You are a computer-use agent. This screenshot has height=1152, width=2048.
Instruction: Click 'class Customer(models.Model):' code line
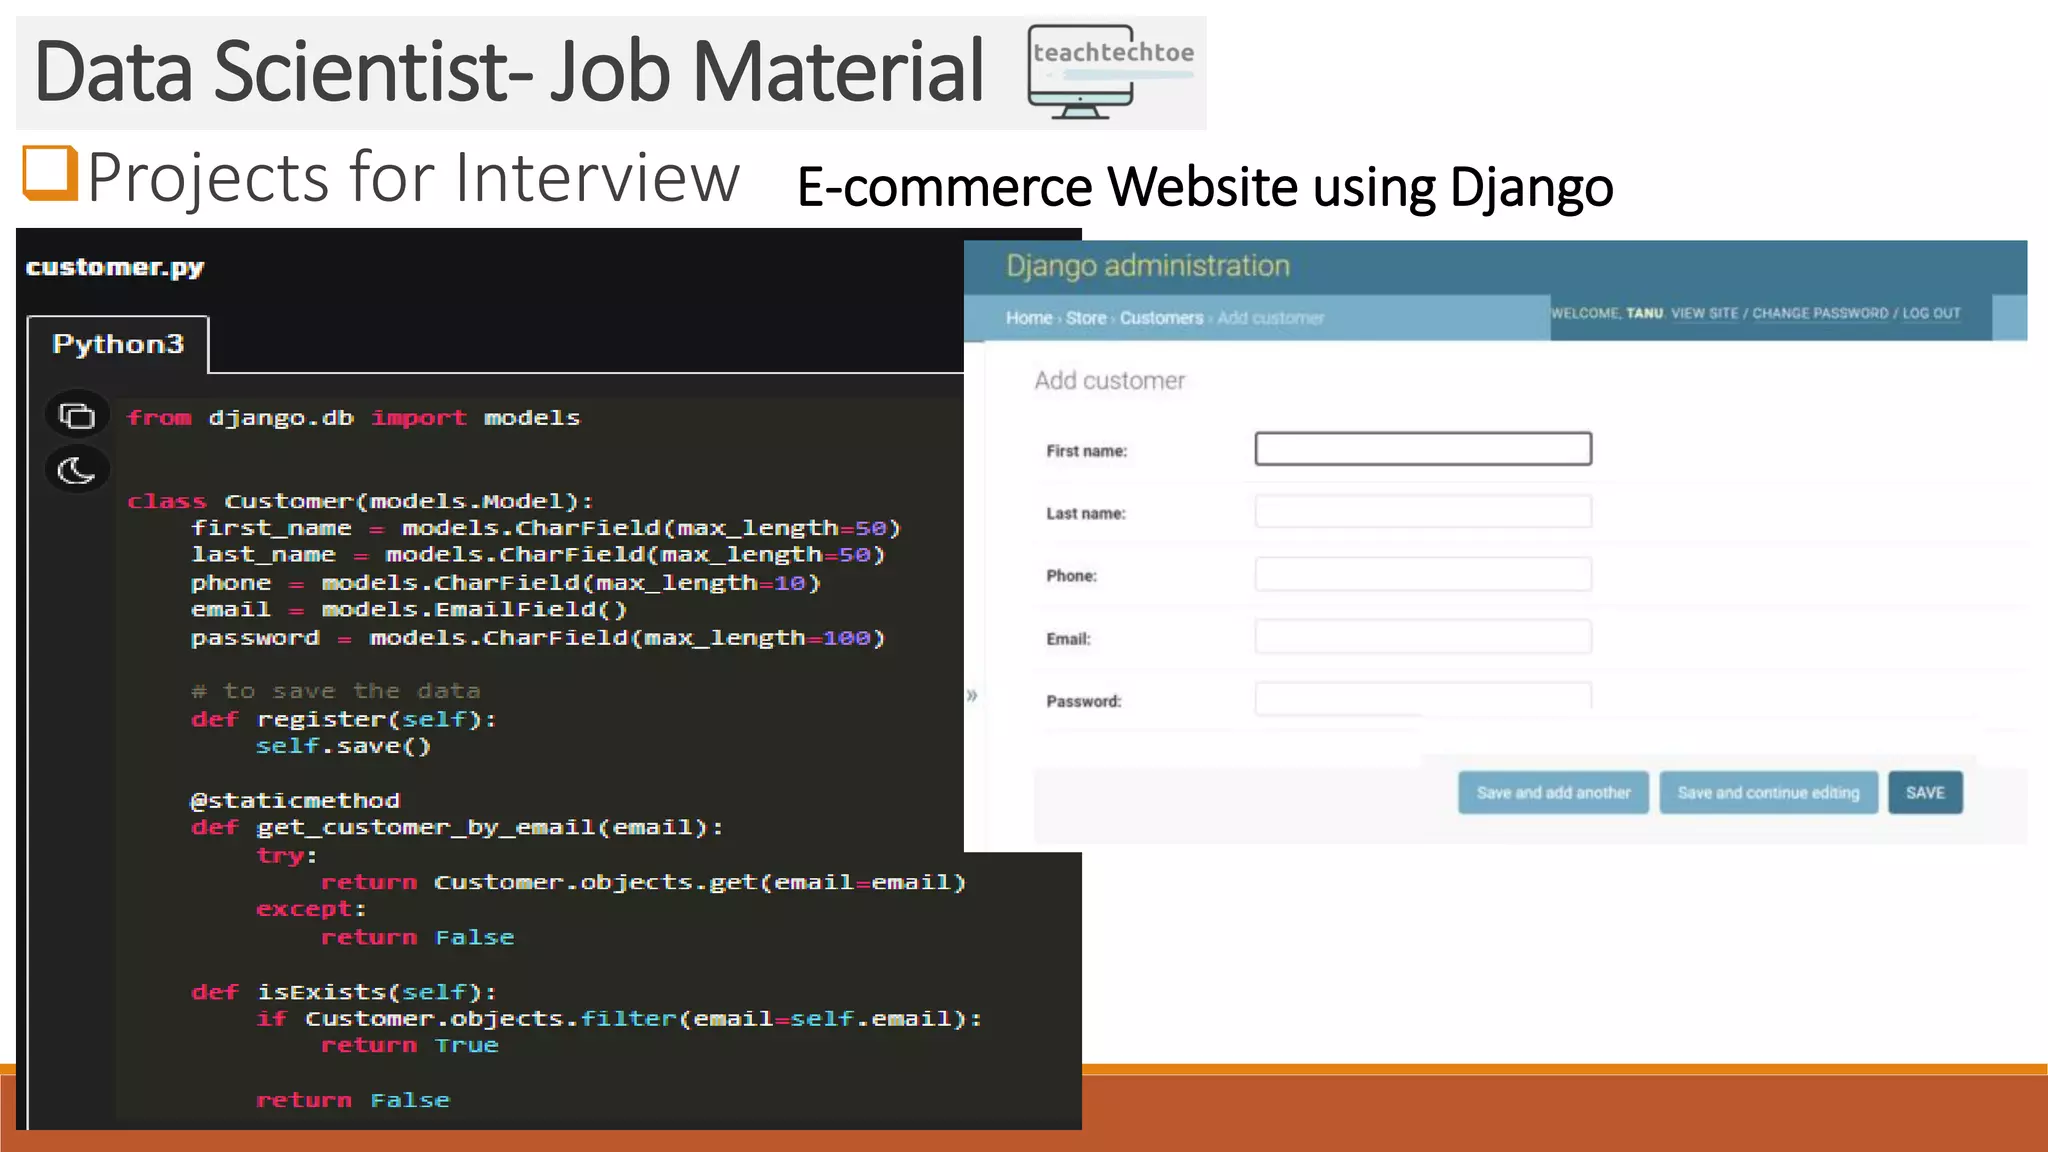tap(360, 501)
